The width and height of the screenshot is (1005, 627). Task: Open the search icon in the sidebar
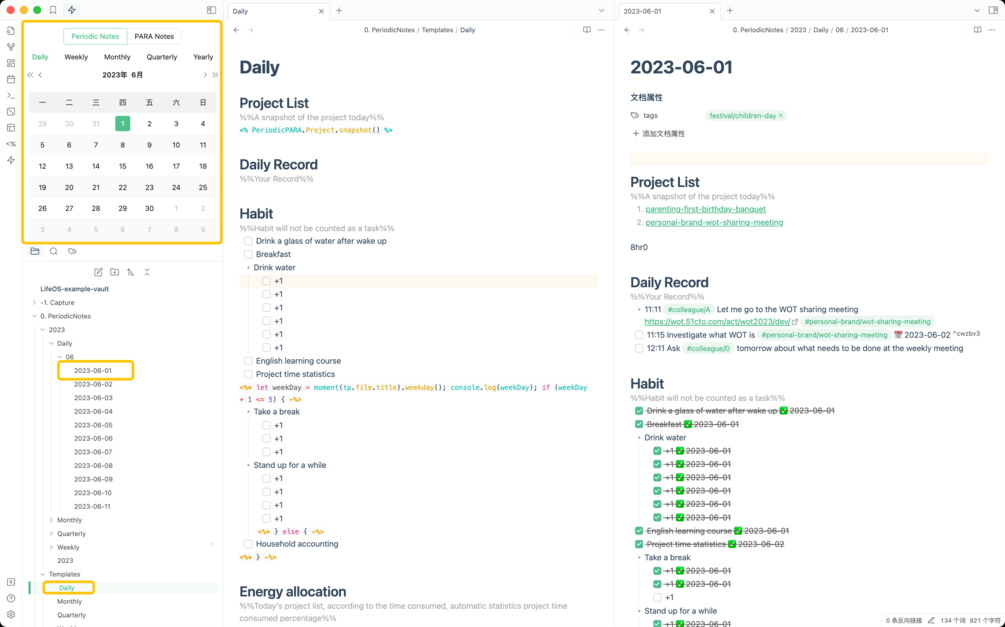[x=54, y=251]
